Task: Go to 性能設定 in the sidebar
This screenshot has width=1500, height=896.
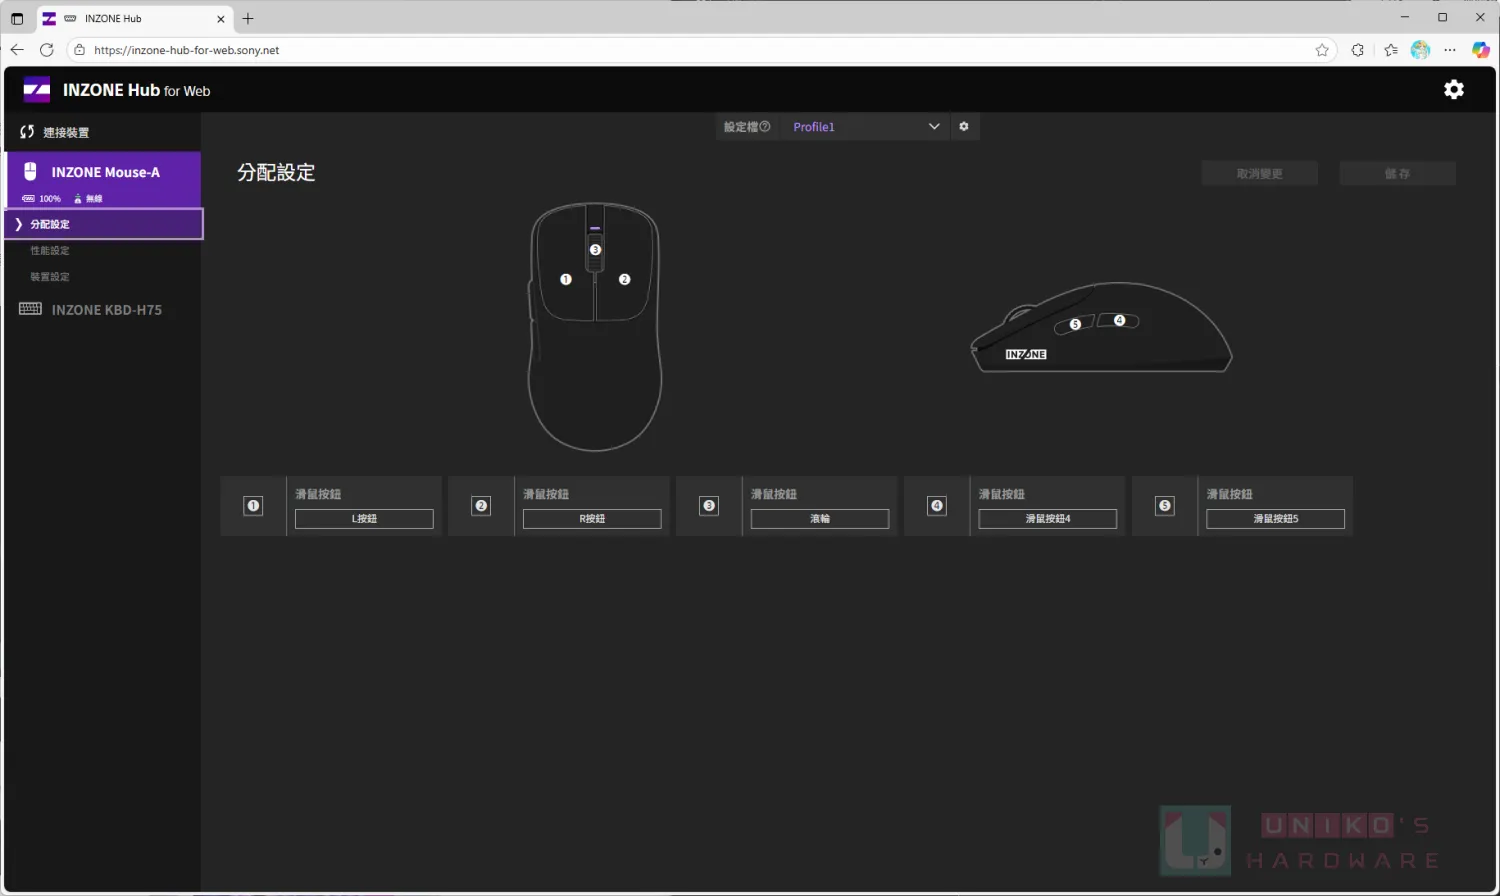Action: pyautogui.click(x=50, y=251)
